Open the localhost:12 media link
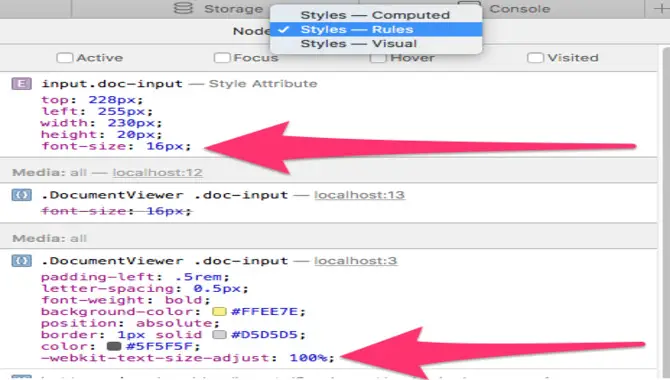 158,172
